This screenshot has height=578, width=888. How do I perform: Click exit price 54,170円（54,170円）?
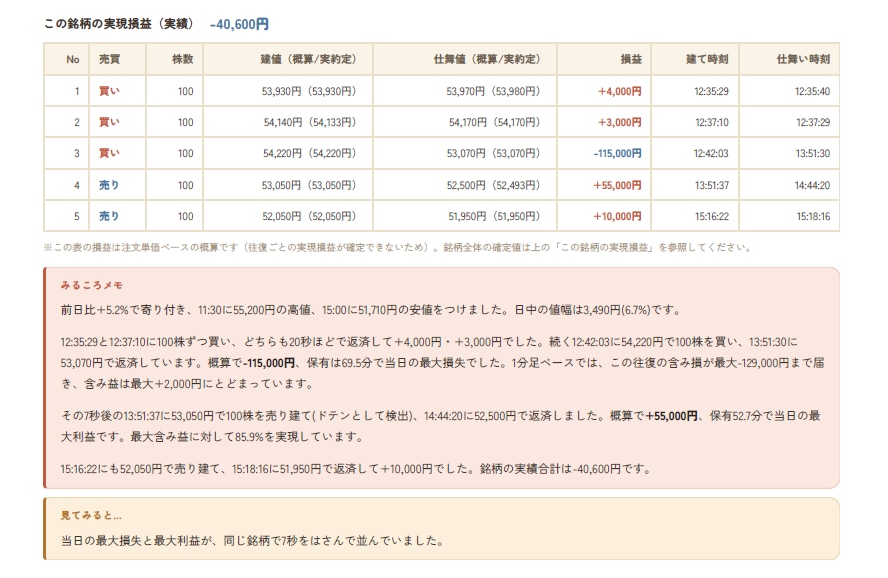[x=497, y=122]
